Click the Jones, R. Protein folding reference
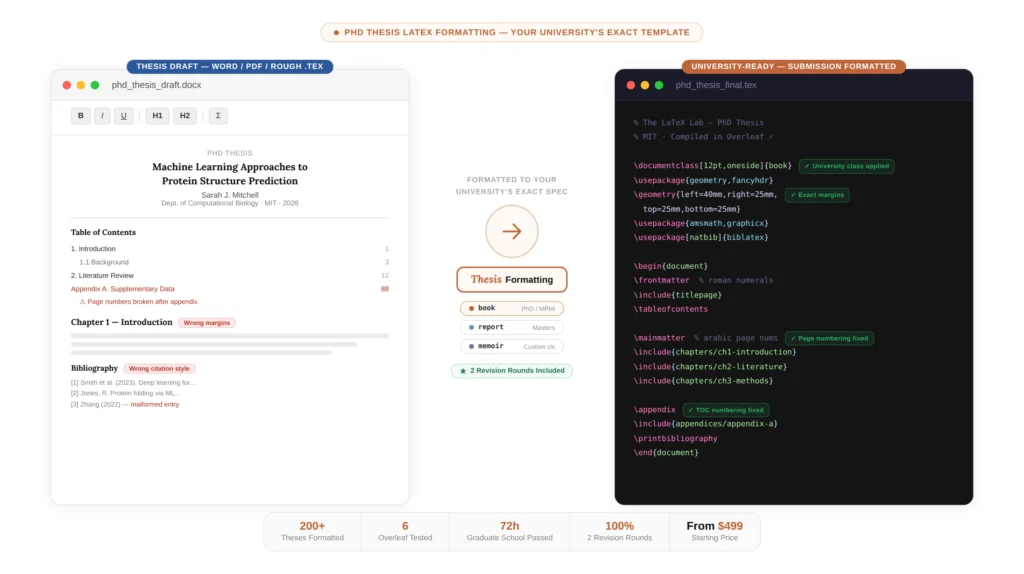 pos(125,393)
